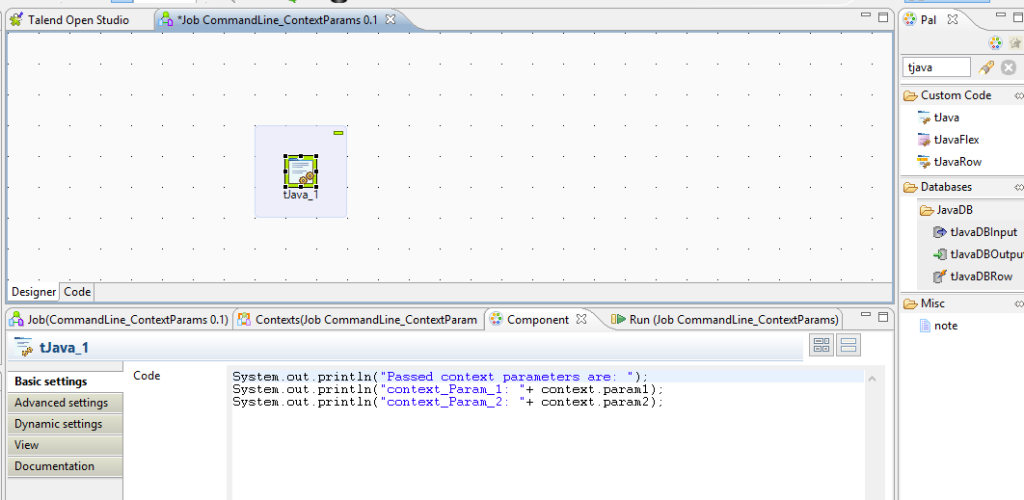
Task: Pin the Databases palette drawer
Action: pos(1019,188)
